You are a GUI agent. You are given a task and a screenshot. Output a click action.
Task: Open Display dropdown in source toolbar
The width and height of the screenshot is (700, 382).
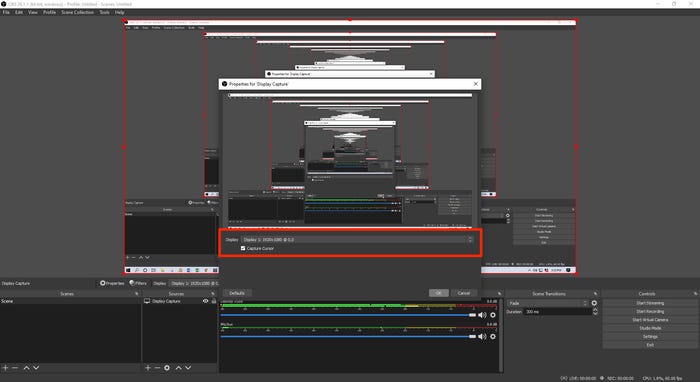pyautogui.click(x=194, y=283)
